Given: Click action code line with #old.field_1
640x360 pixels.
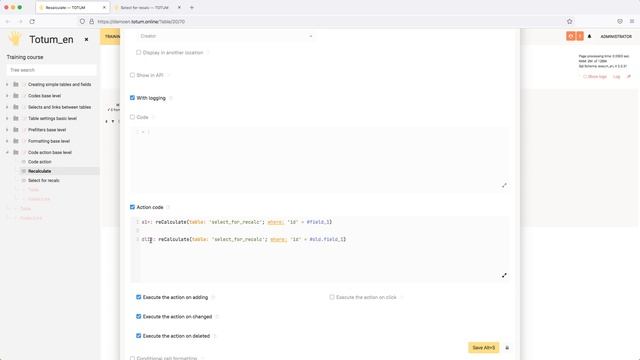Looking at the screenshot, I should [x=244, y=239].
